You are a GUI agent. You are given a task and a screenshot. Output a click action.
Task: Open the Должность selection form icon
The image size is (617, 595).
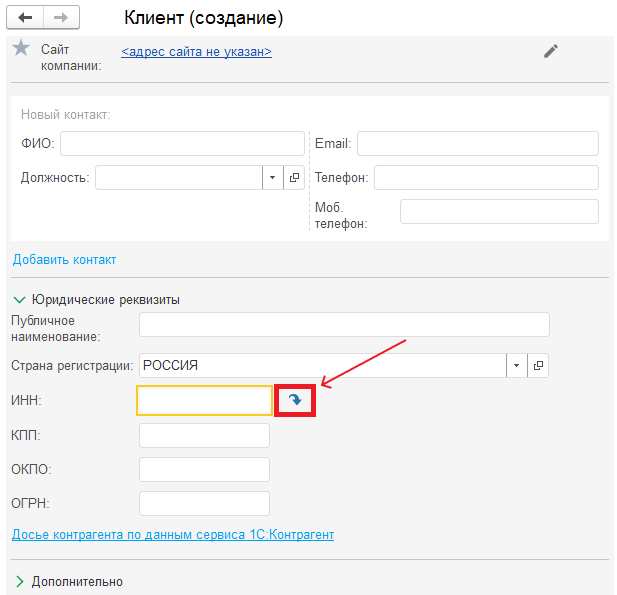[x=294, y=177]
